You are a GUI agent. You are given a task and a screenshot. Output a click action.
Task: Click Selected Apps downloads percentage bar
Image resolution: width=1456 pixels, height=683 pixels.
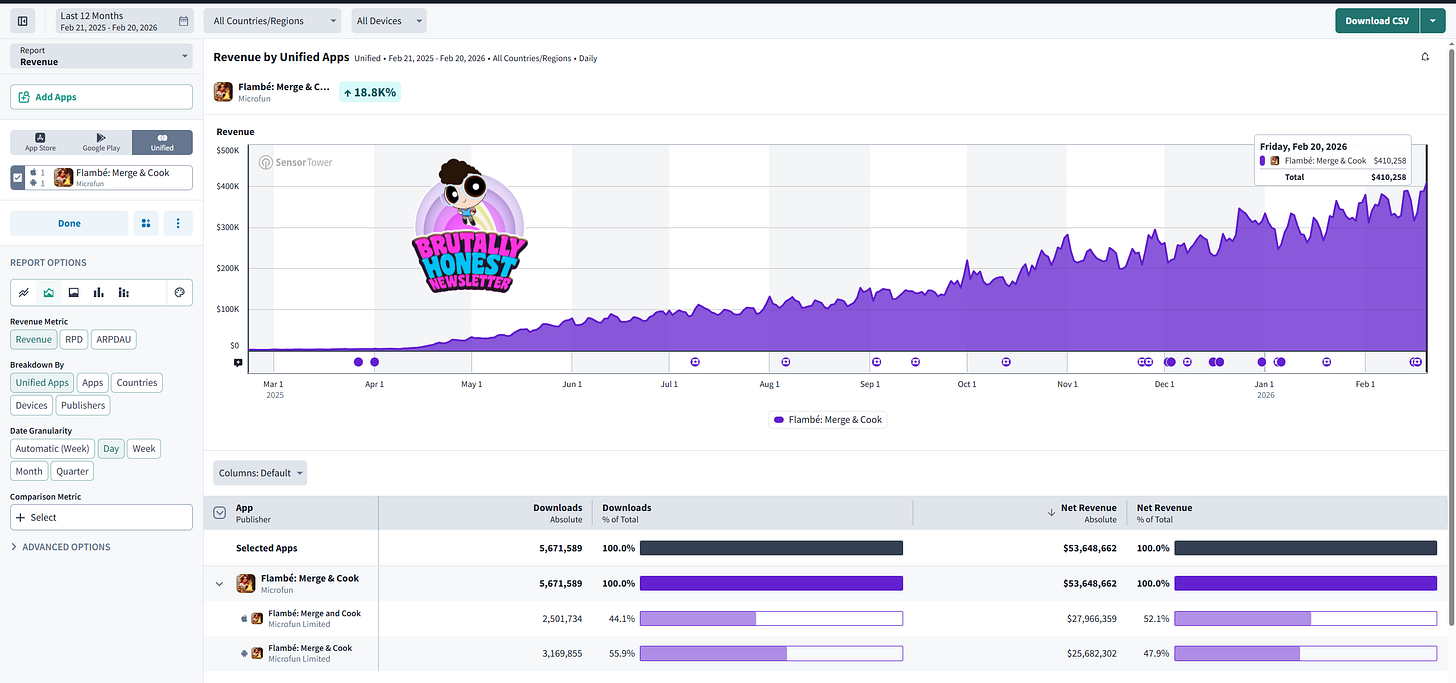tap(771, 548)
